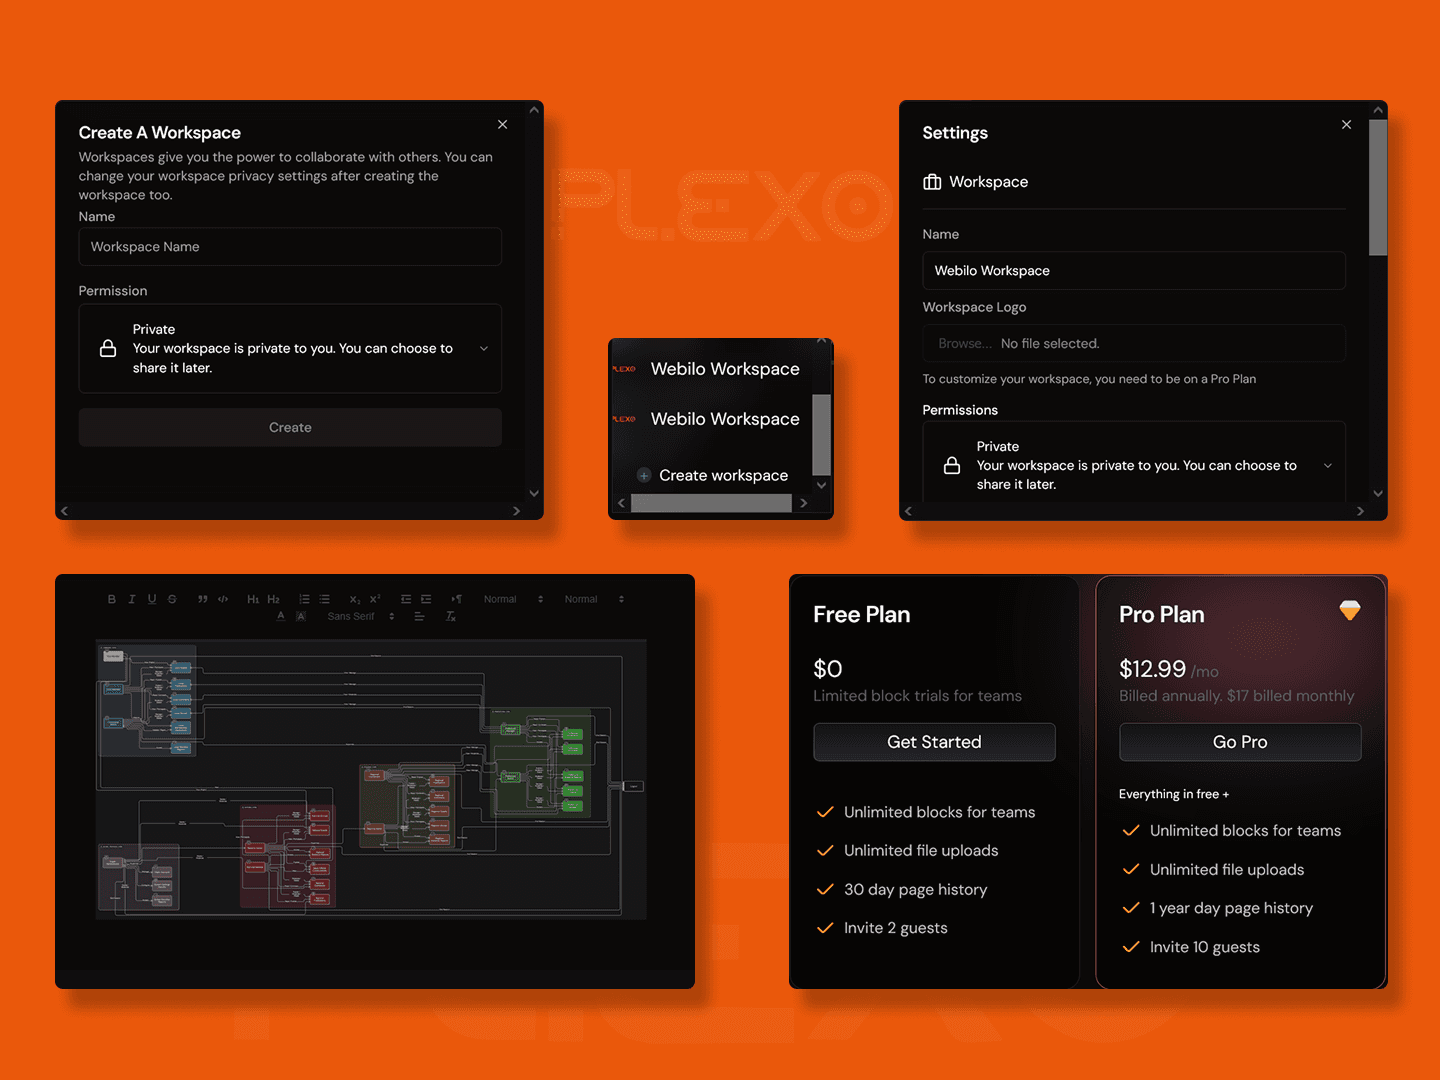Toggle the ordered list formatting
Screen dimensions: 1440x1080
(x=304, y=599)
